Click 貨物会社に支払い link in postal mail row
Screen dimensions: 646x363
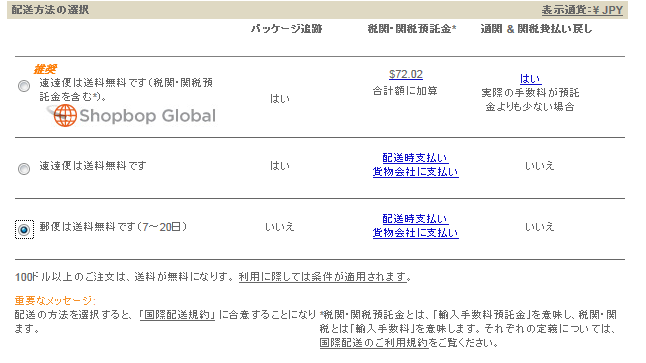click(x=415, y=232)
